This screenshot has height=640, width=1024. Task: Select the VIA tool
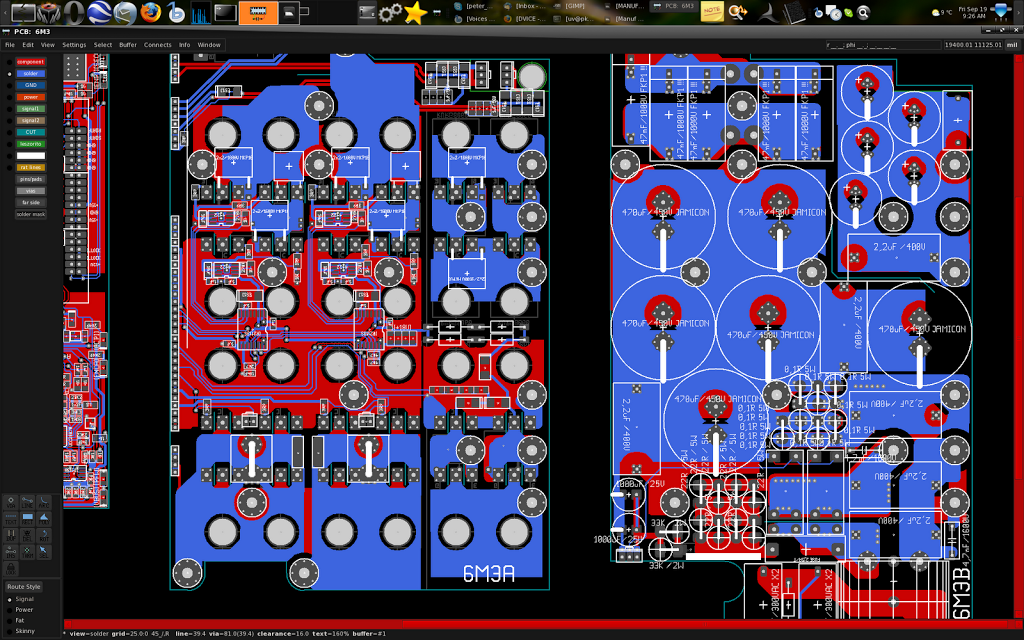11,502
